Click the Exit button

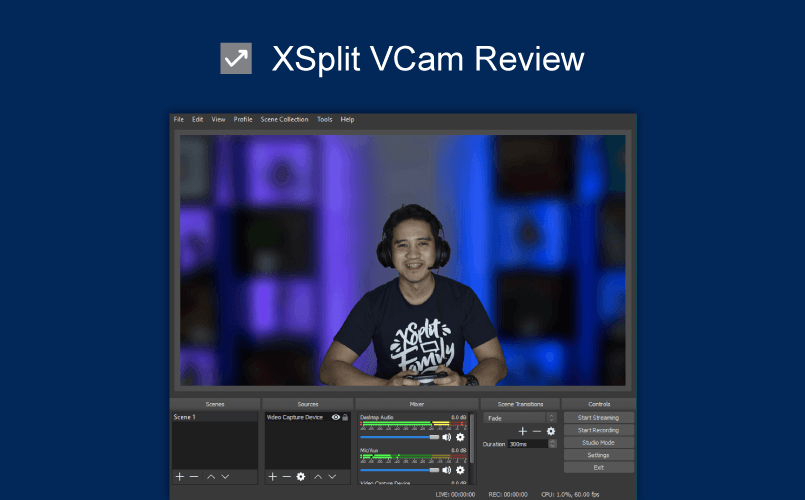(599, 468)
